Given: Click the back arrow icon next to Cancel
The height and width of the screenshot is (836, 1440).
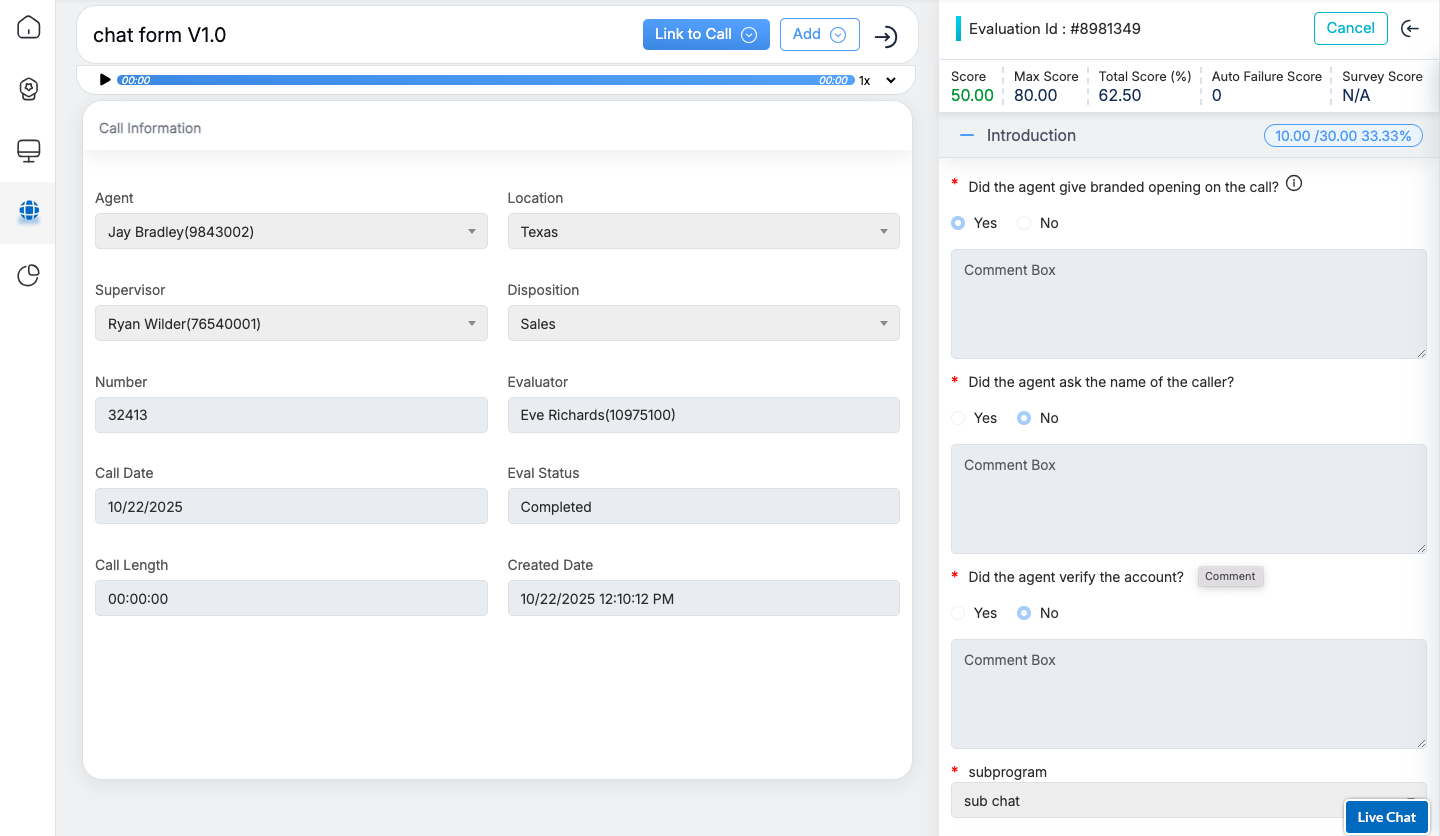Looking at the screenshot, I should (1410, 29).
